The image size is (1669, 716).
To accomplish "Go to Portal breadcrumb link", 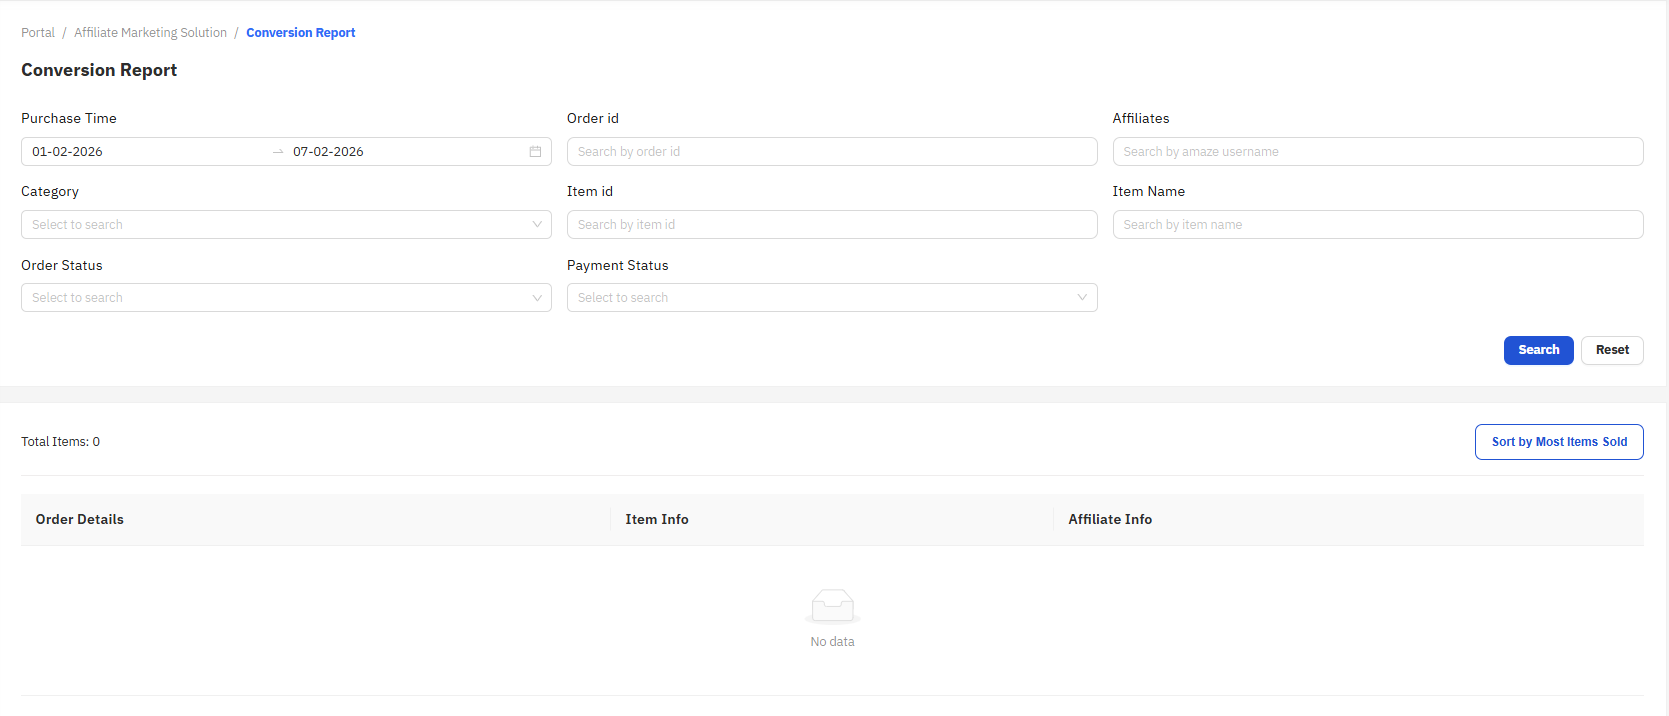I will click(x=38, y=33).
